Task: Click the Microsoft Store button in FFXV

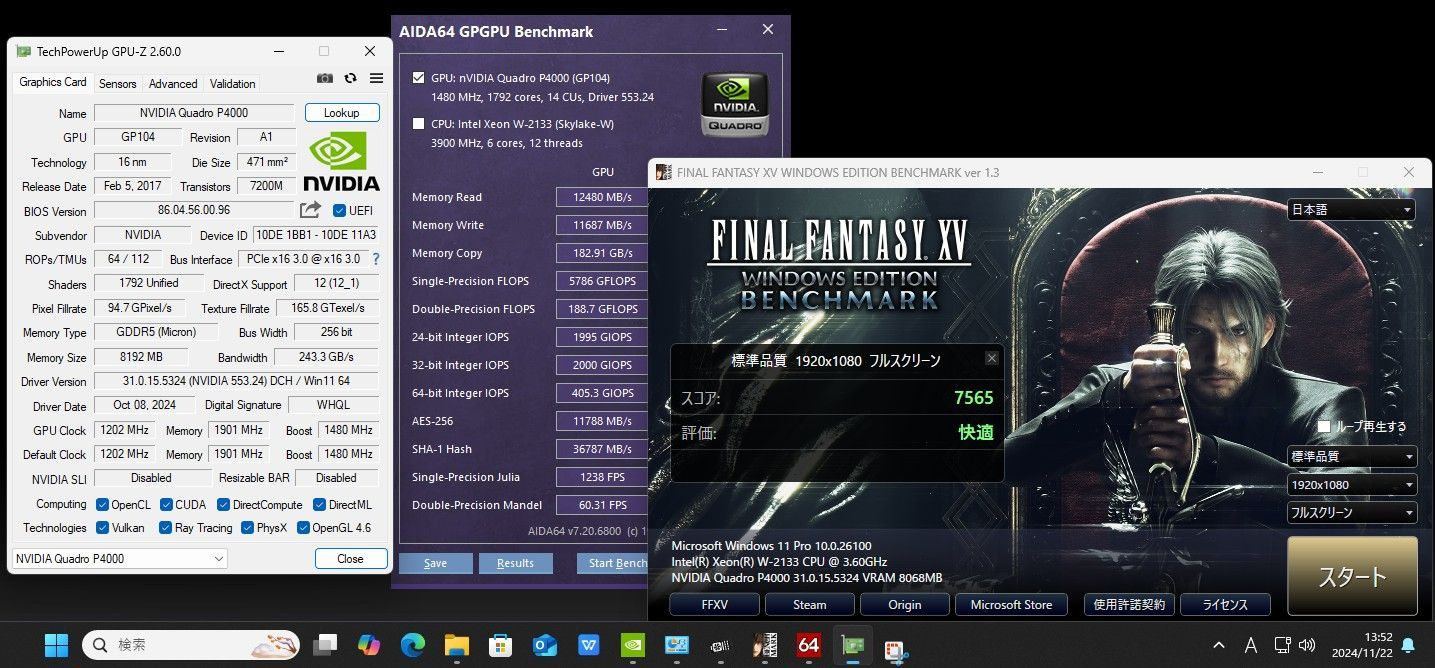Action: [x=1011, y=604]
